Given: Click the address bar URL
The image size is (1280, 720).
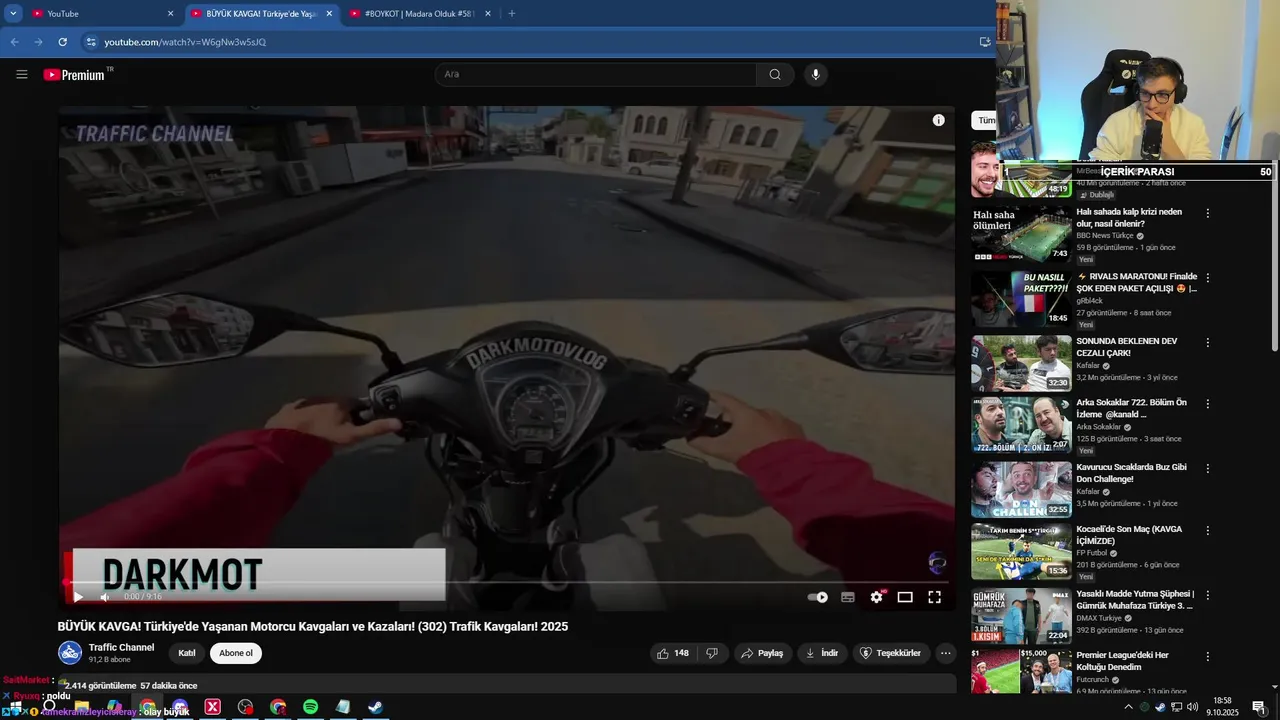Looking at the screenshot, I should 185,42.
